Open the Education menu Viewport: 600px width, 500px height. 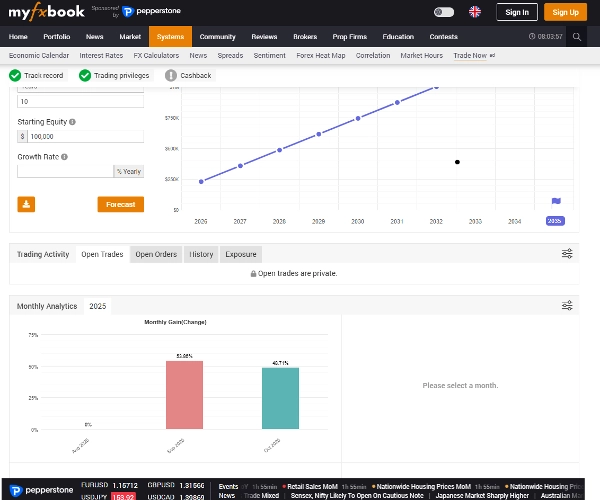398,37
